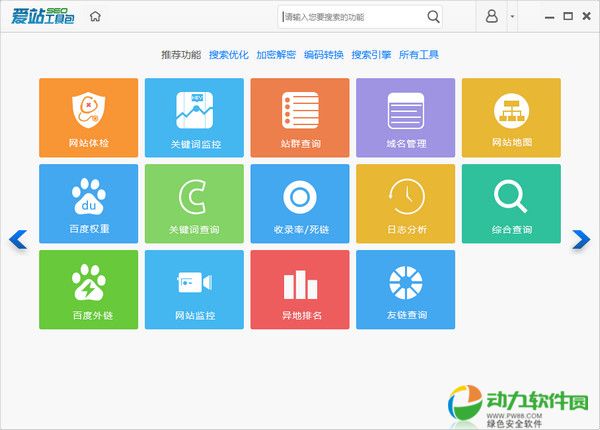Select the 推荐功能 tab

point(181,55)
